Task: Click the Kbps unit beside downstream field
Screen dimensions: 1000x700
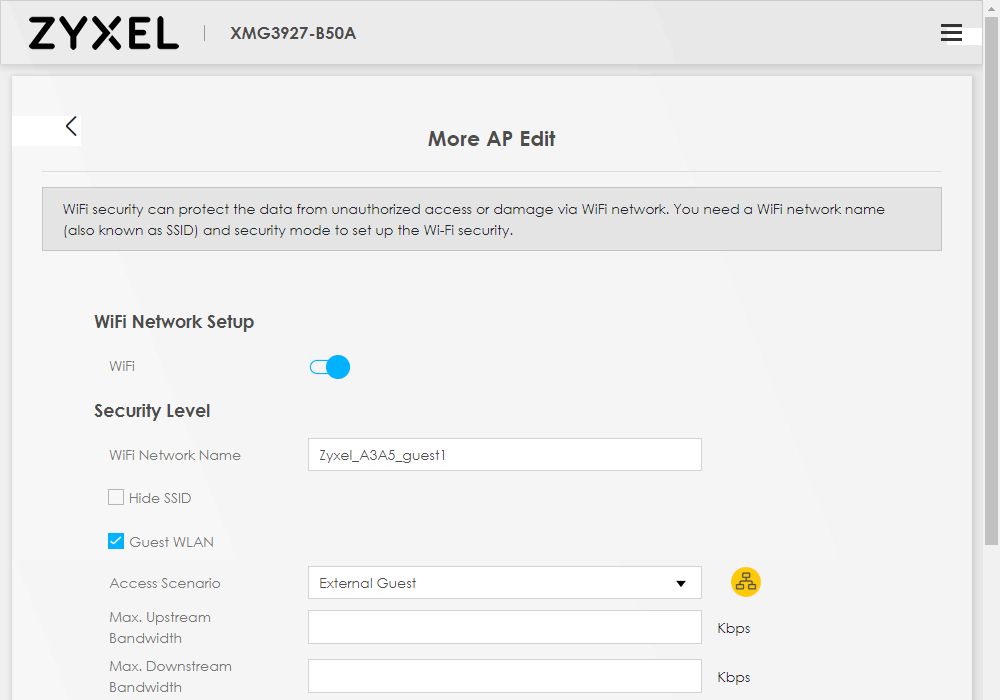Action: [733, 678]
